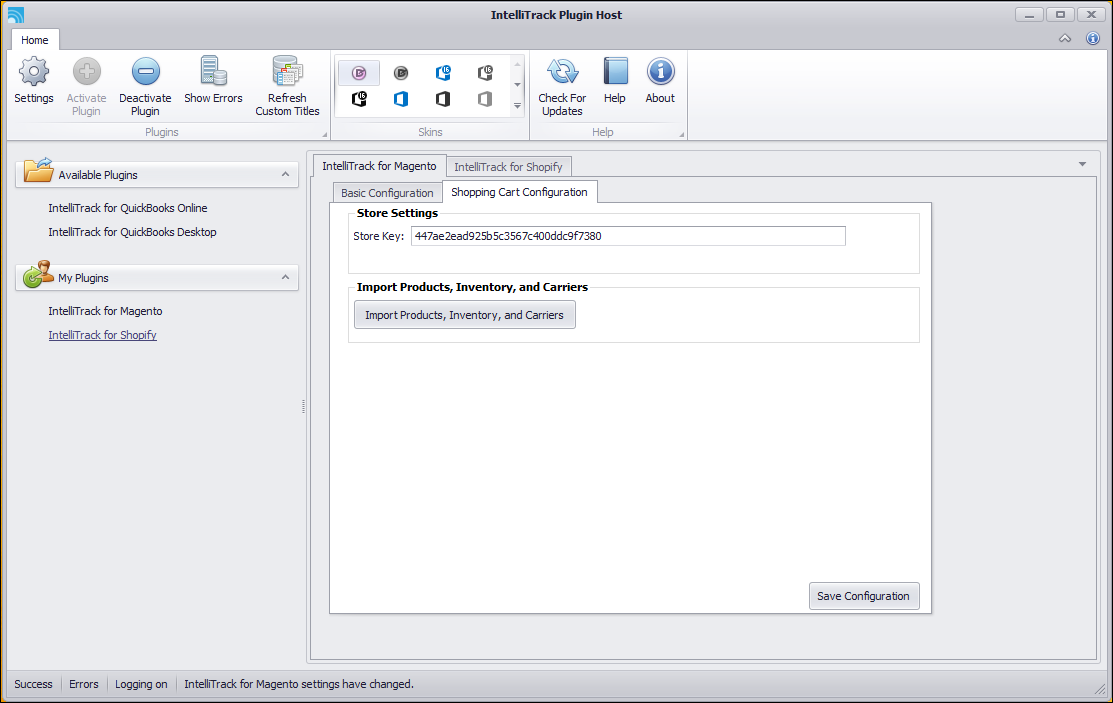Select IntelliTrack for Magento under My Plugins
The image size is (1113, 703).
click(x=105, y=310)
